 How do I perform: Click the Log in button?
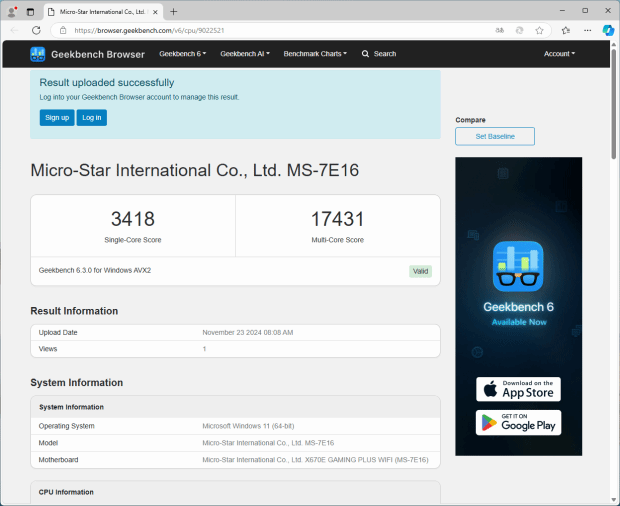[92, 117]
